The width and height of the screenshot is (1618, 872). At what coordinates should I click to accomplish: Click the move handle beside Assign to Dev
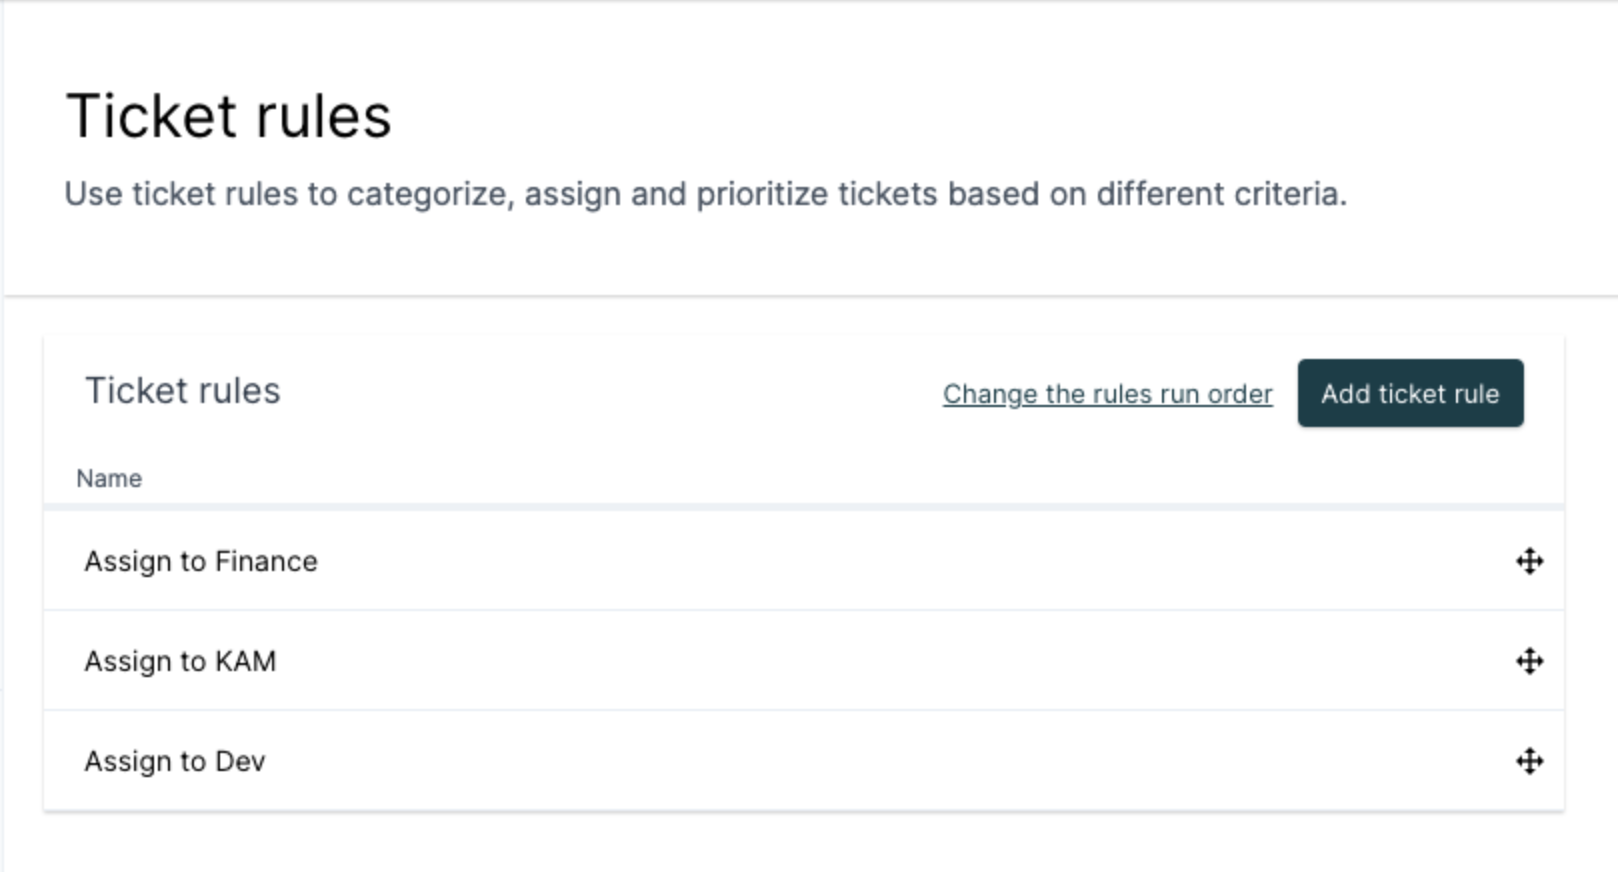click(1529, 761)
